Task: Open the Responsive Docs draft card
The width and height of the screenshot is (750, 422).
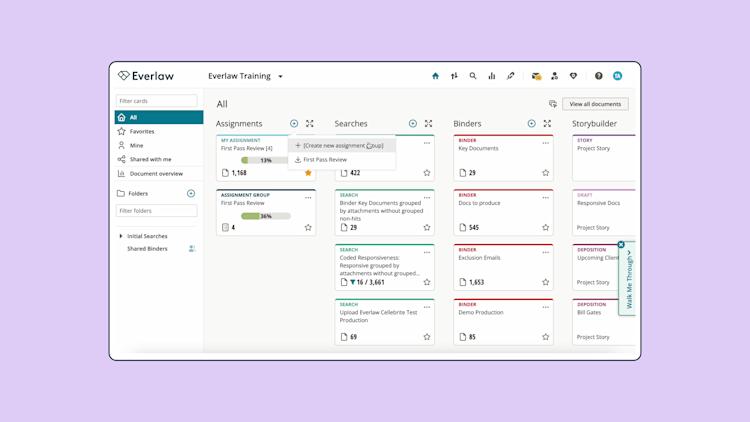Action: coord(604,212)
